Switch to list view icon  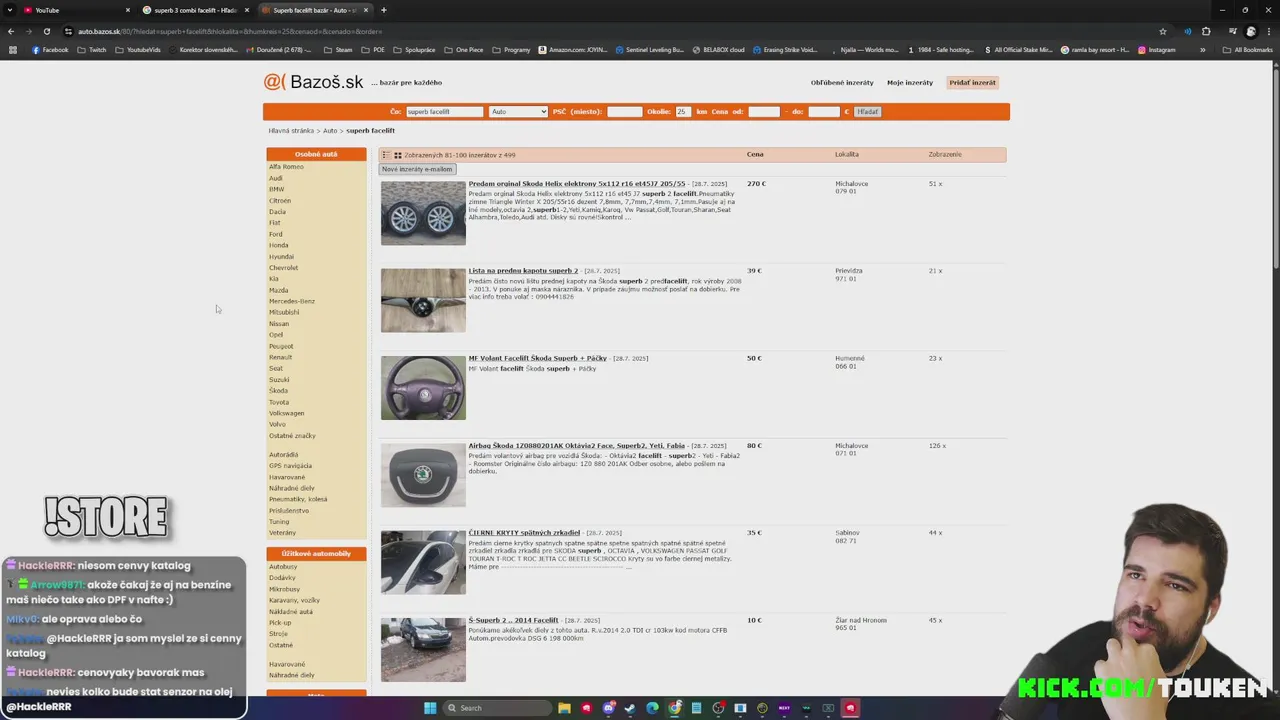click(x=386, y=155)
